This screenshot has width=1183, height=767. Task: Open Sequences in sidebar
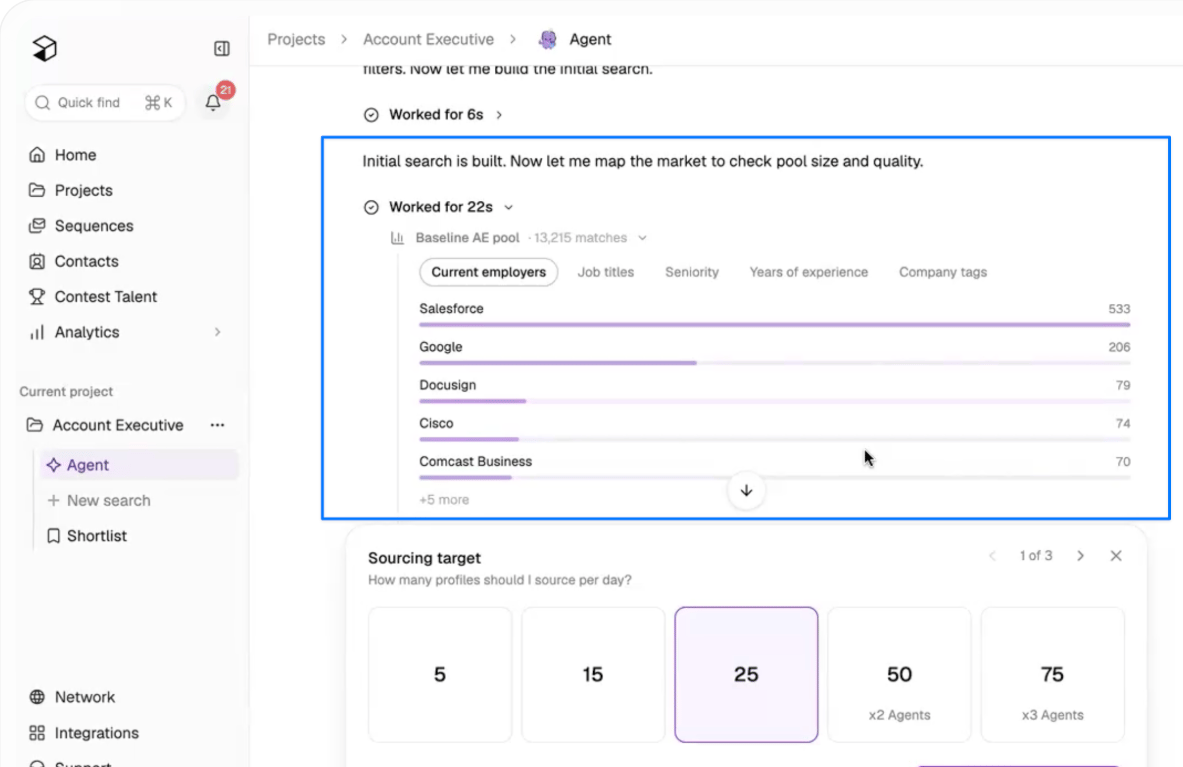click(94, 225)
